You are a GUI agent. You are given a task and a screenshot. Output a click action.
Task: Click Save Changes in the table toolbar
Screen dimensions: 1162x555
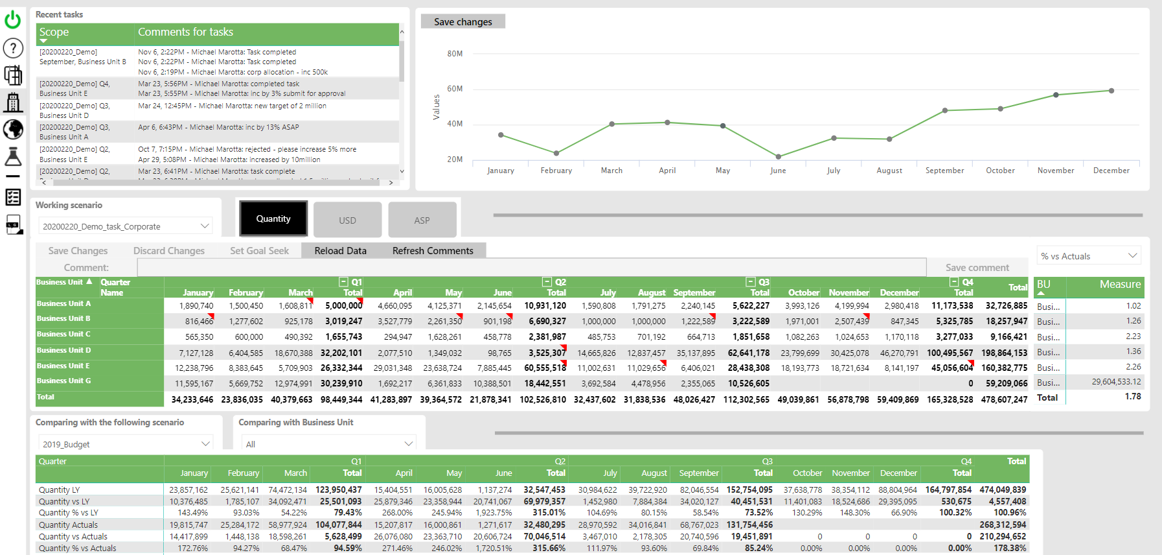click(78, 250)
